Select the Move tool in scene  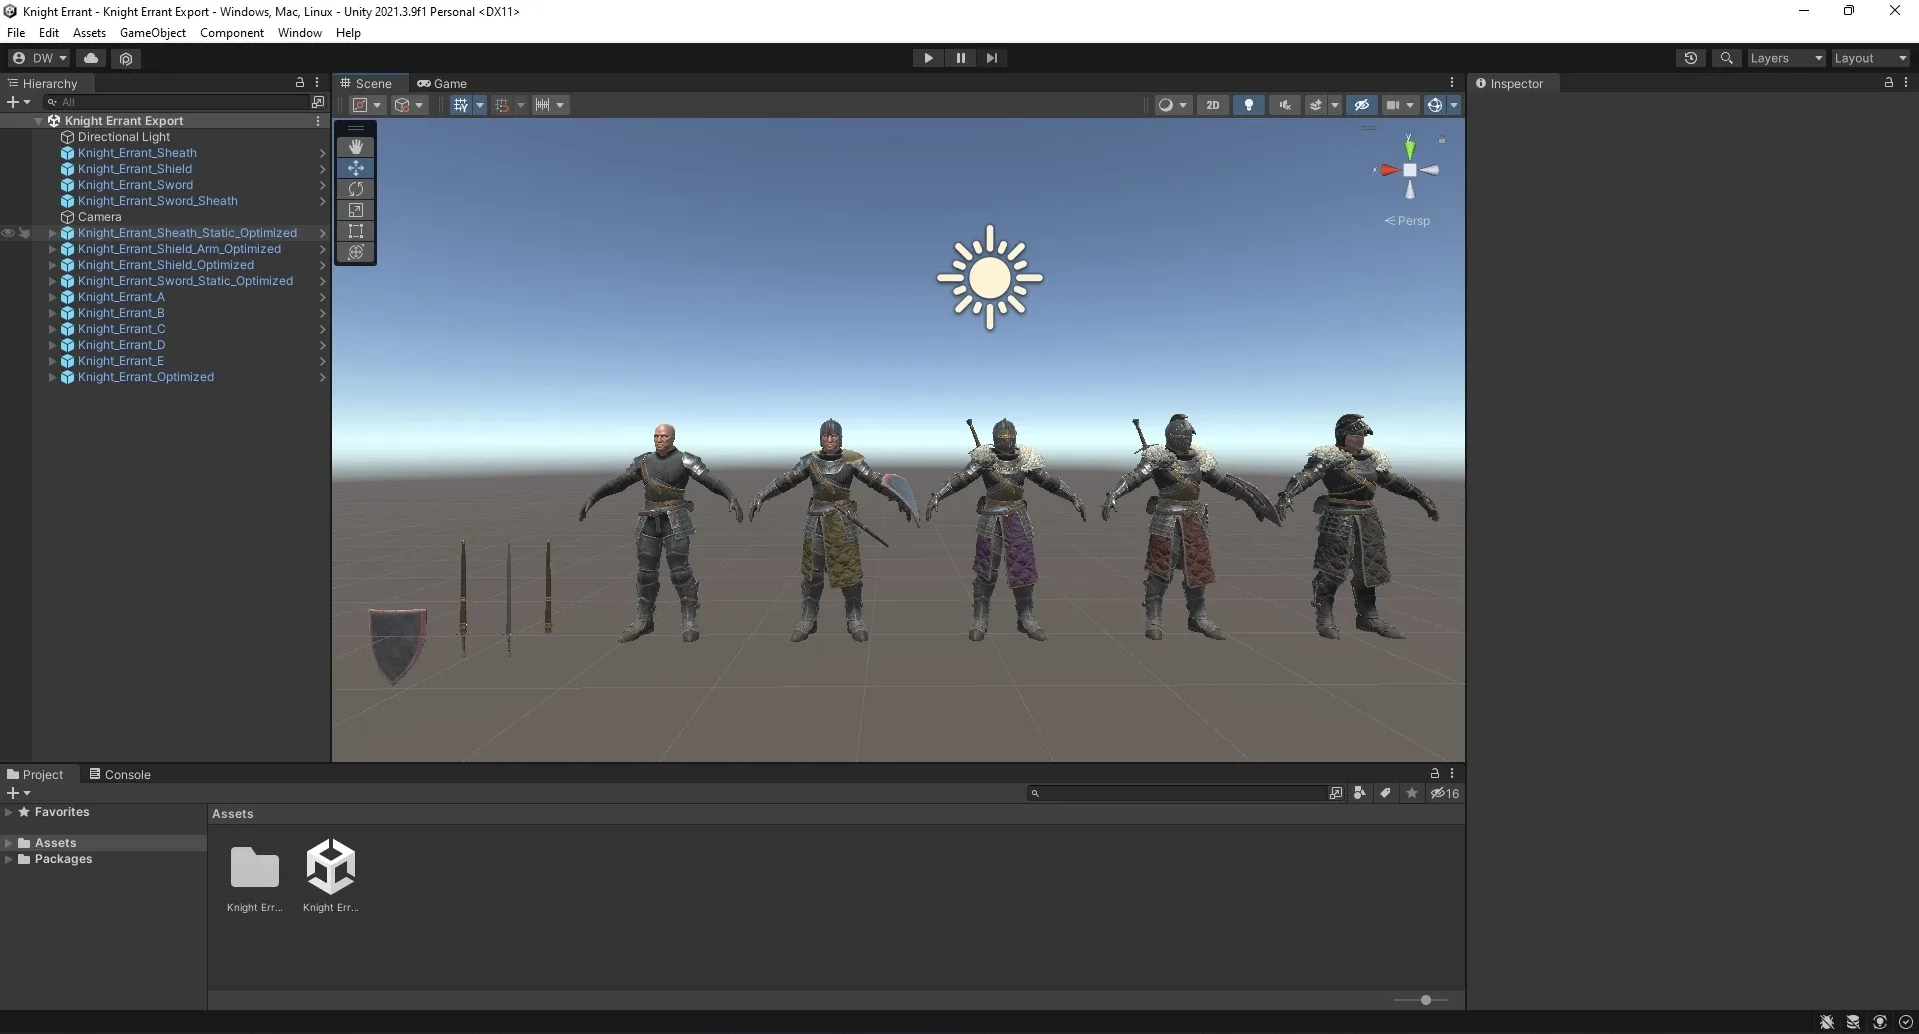(356, 168)
